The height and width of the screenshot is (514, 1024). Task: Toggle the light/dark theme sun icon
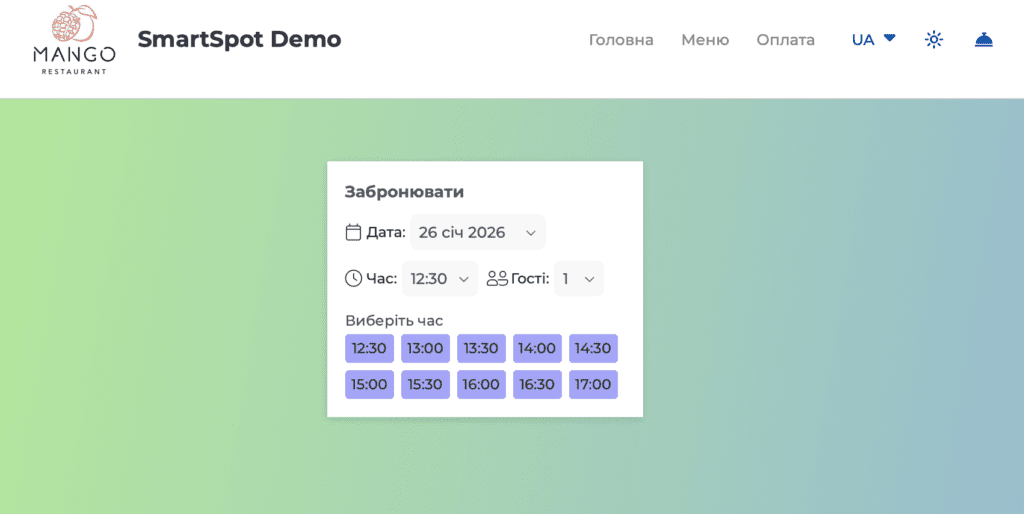point(934,40)
